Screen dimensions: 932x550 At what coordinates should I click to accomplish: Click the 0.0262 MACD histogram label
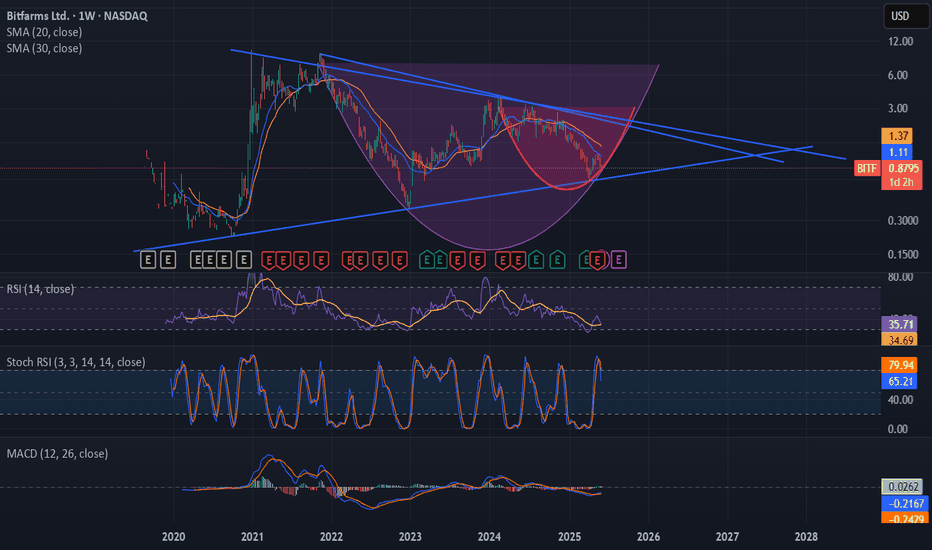pos(902,487)
